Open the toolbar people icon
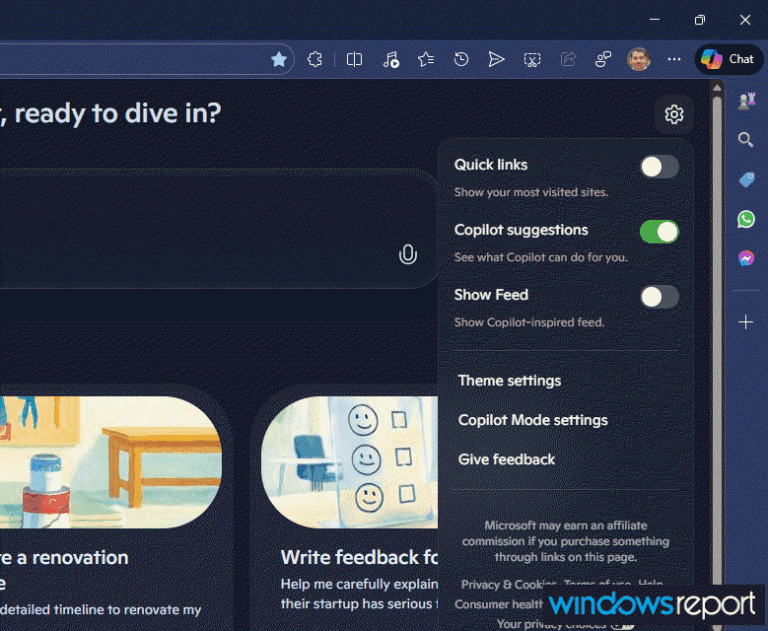Viewport: 768px width, 631px height. point(603,60)
